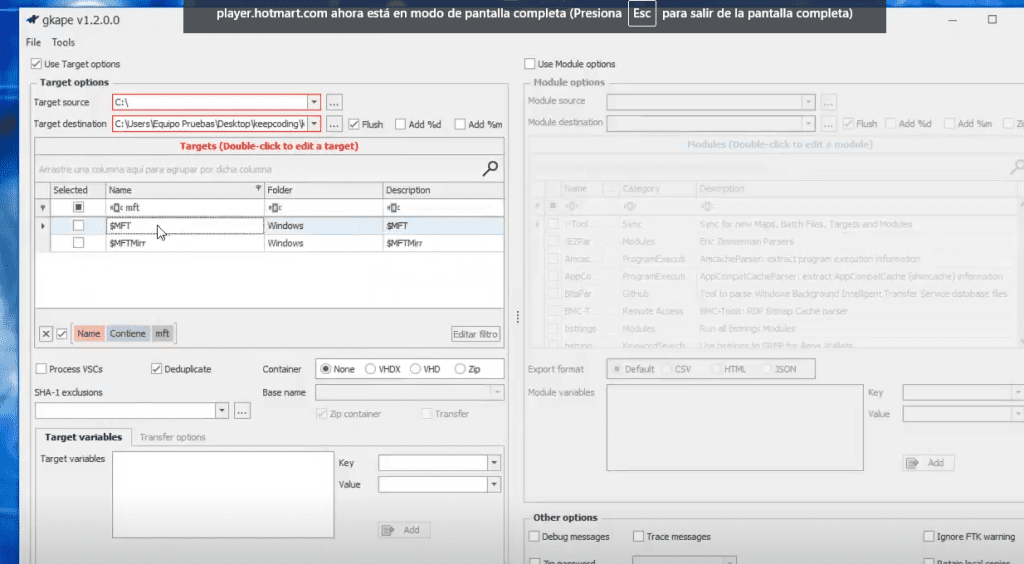
Task: Click the Name filter condition token
Action: 89,334
